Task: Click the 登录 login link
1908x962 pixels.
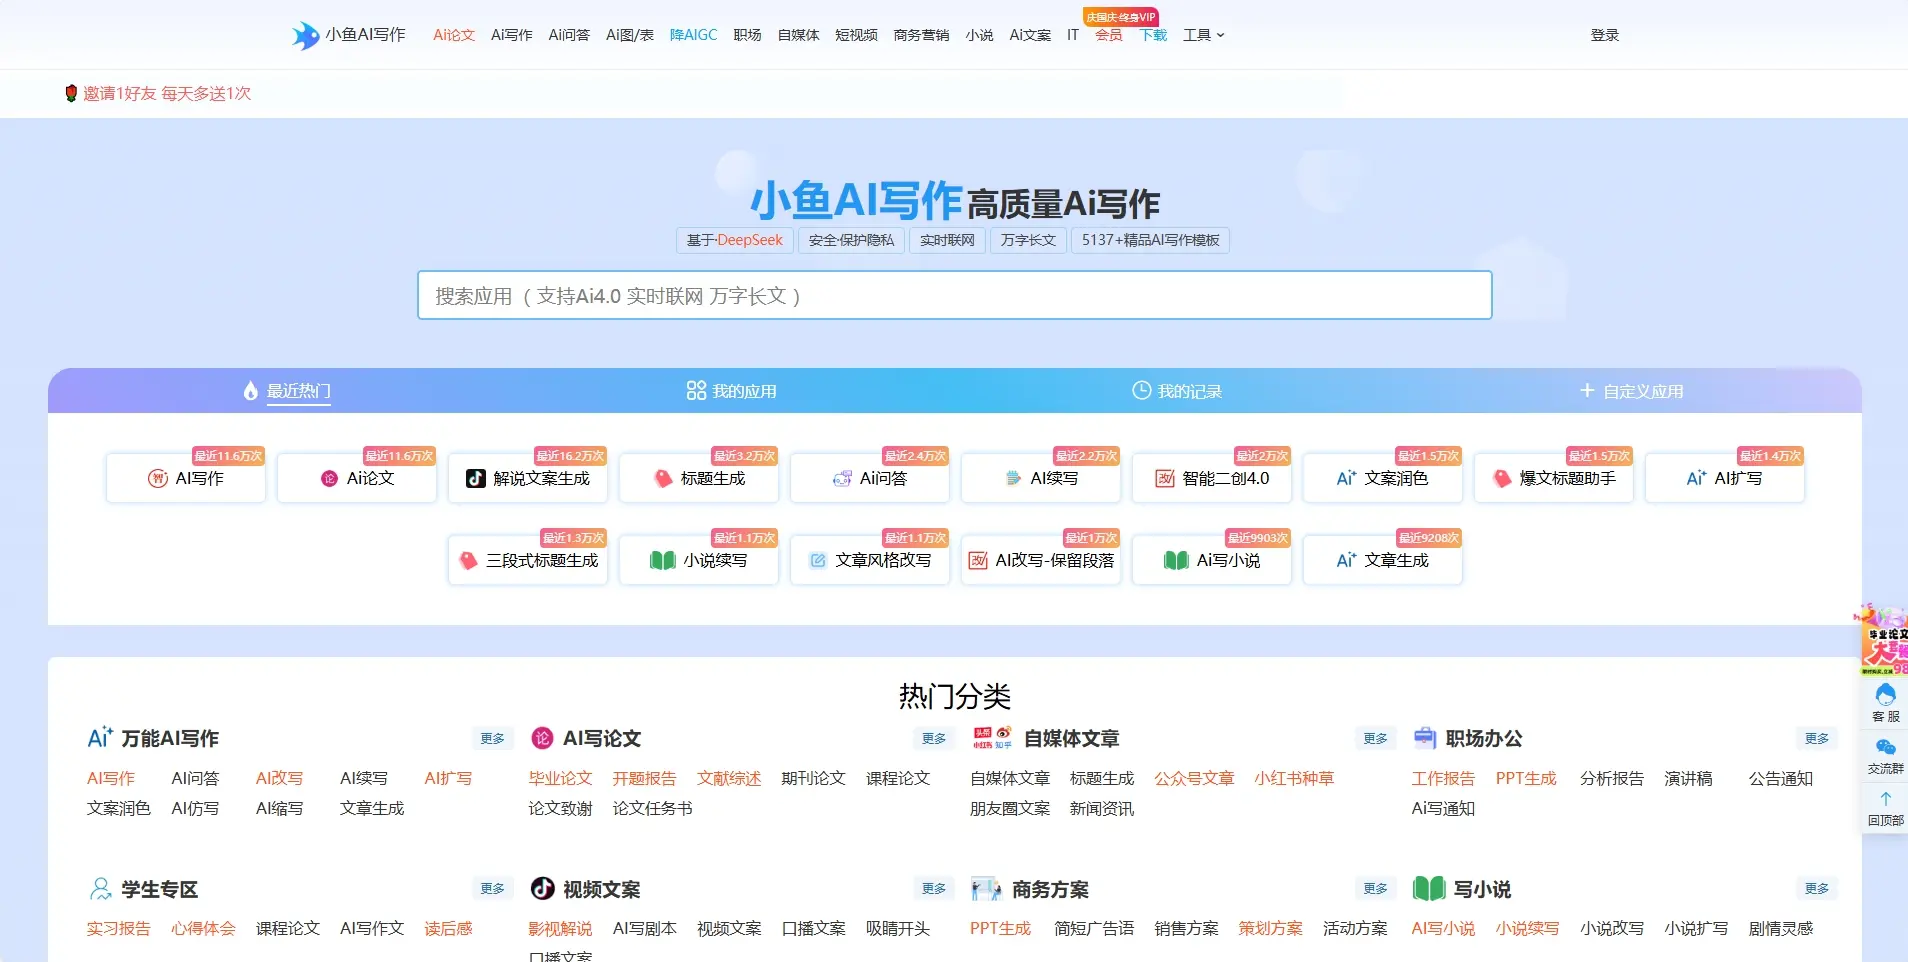Action: 1604,35
